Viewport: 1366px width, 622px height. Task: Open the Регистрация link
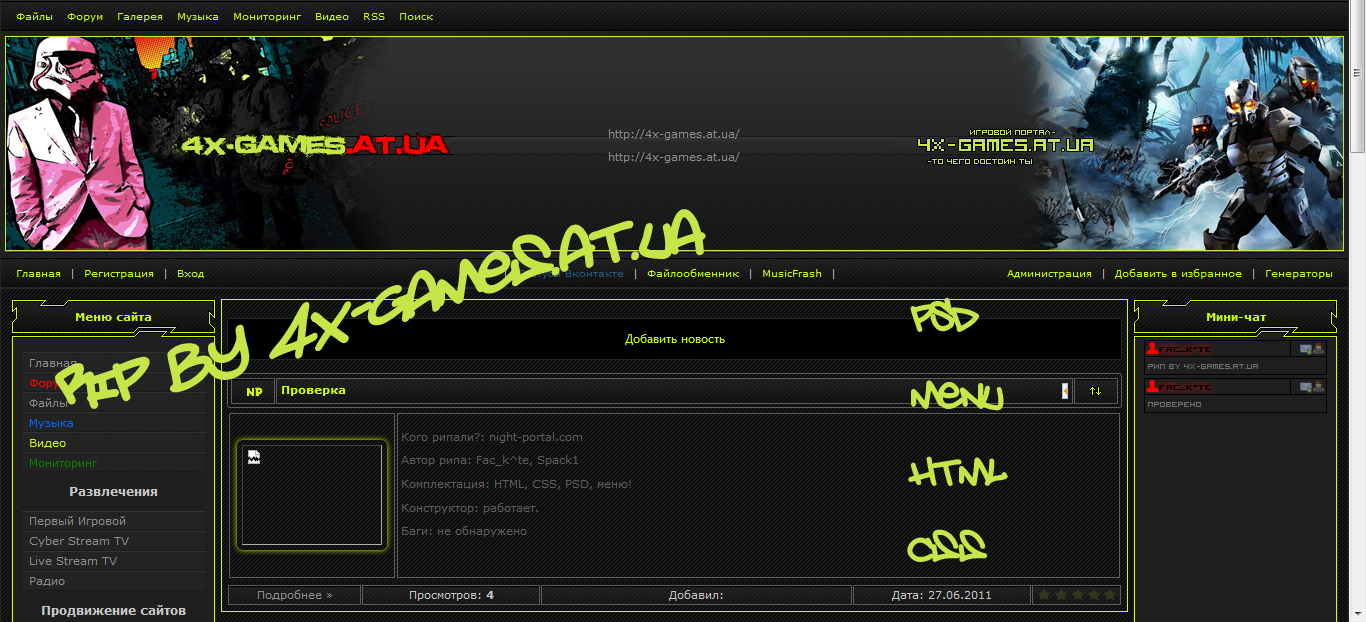(x=119, y=274)
